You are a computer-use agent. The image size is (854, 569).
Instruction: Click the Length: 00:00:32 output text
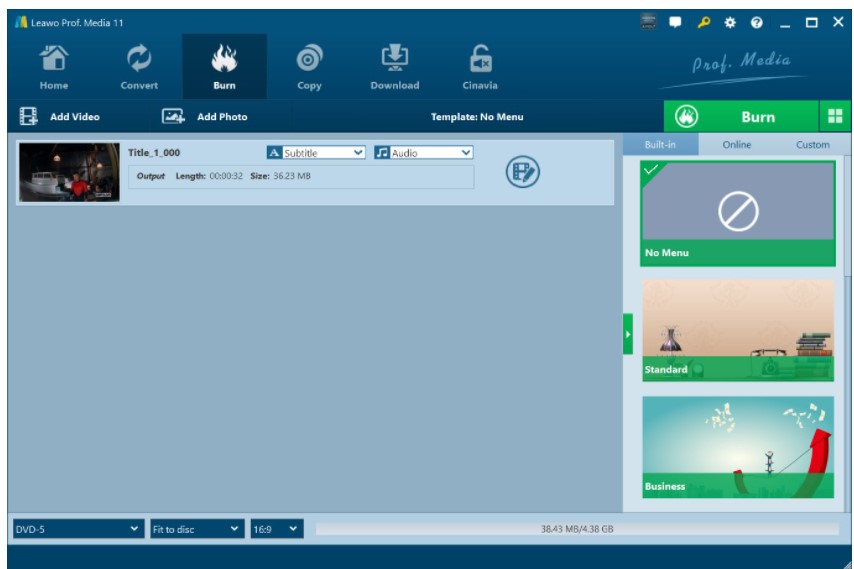(209, 176)
